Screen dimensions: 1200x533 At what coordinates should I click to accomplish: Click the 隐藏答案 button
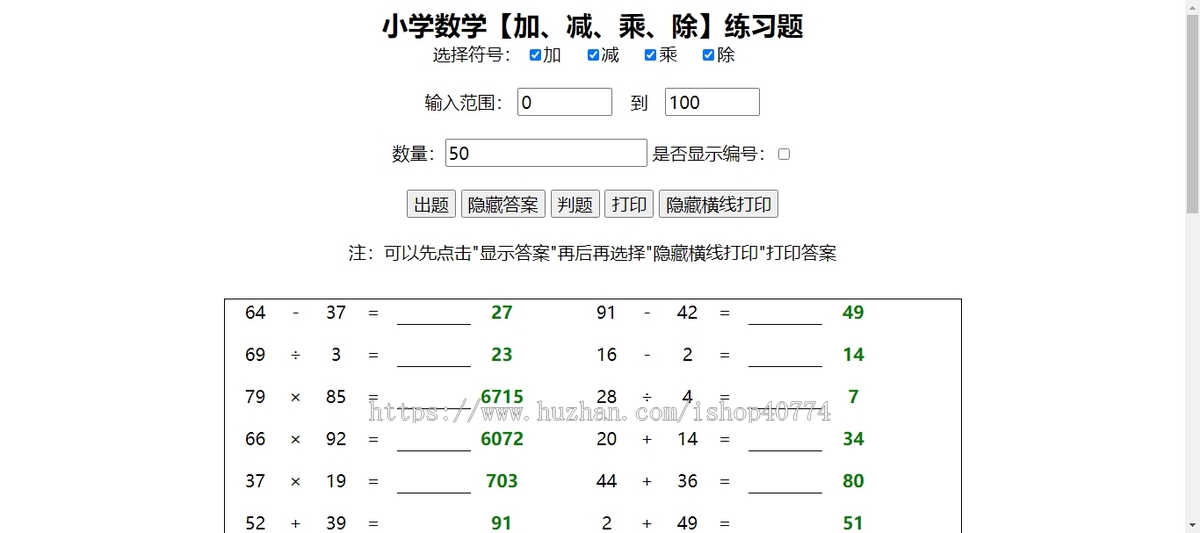pyautogui.click(x=503, y=204)
